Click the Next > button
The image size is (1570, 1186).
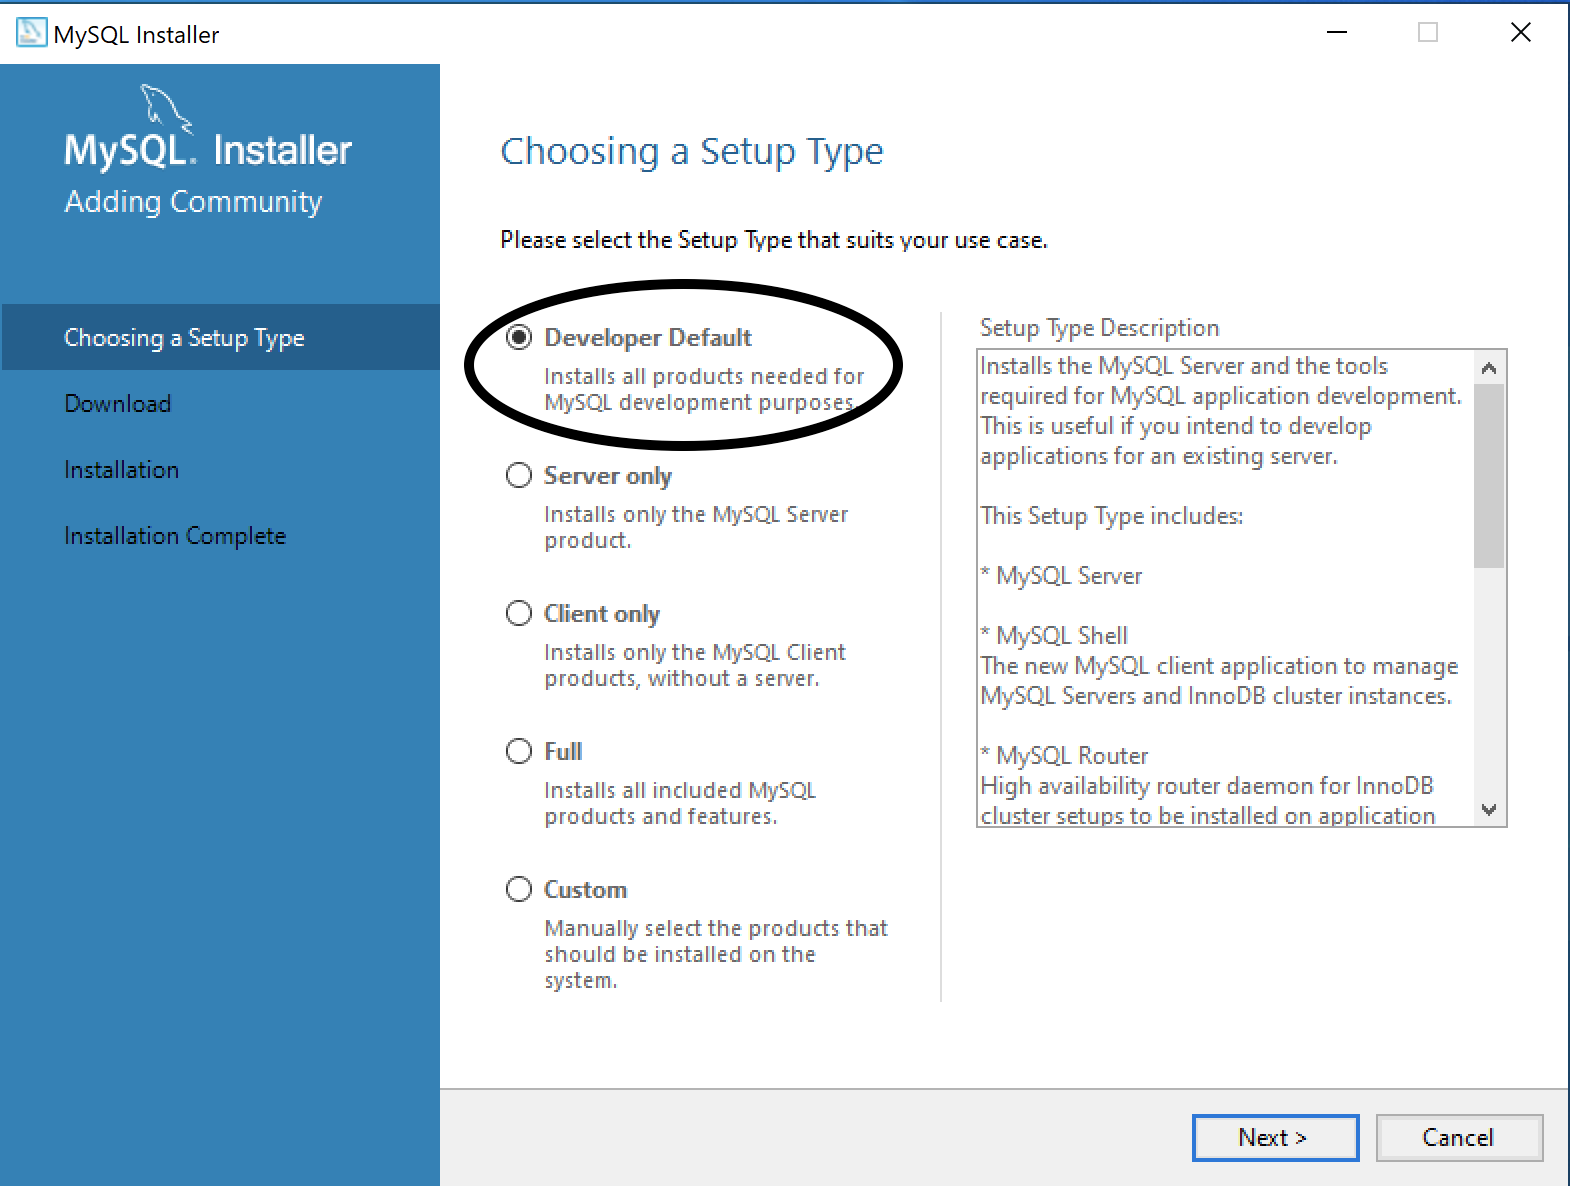[1275, 1138]
